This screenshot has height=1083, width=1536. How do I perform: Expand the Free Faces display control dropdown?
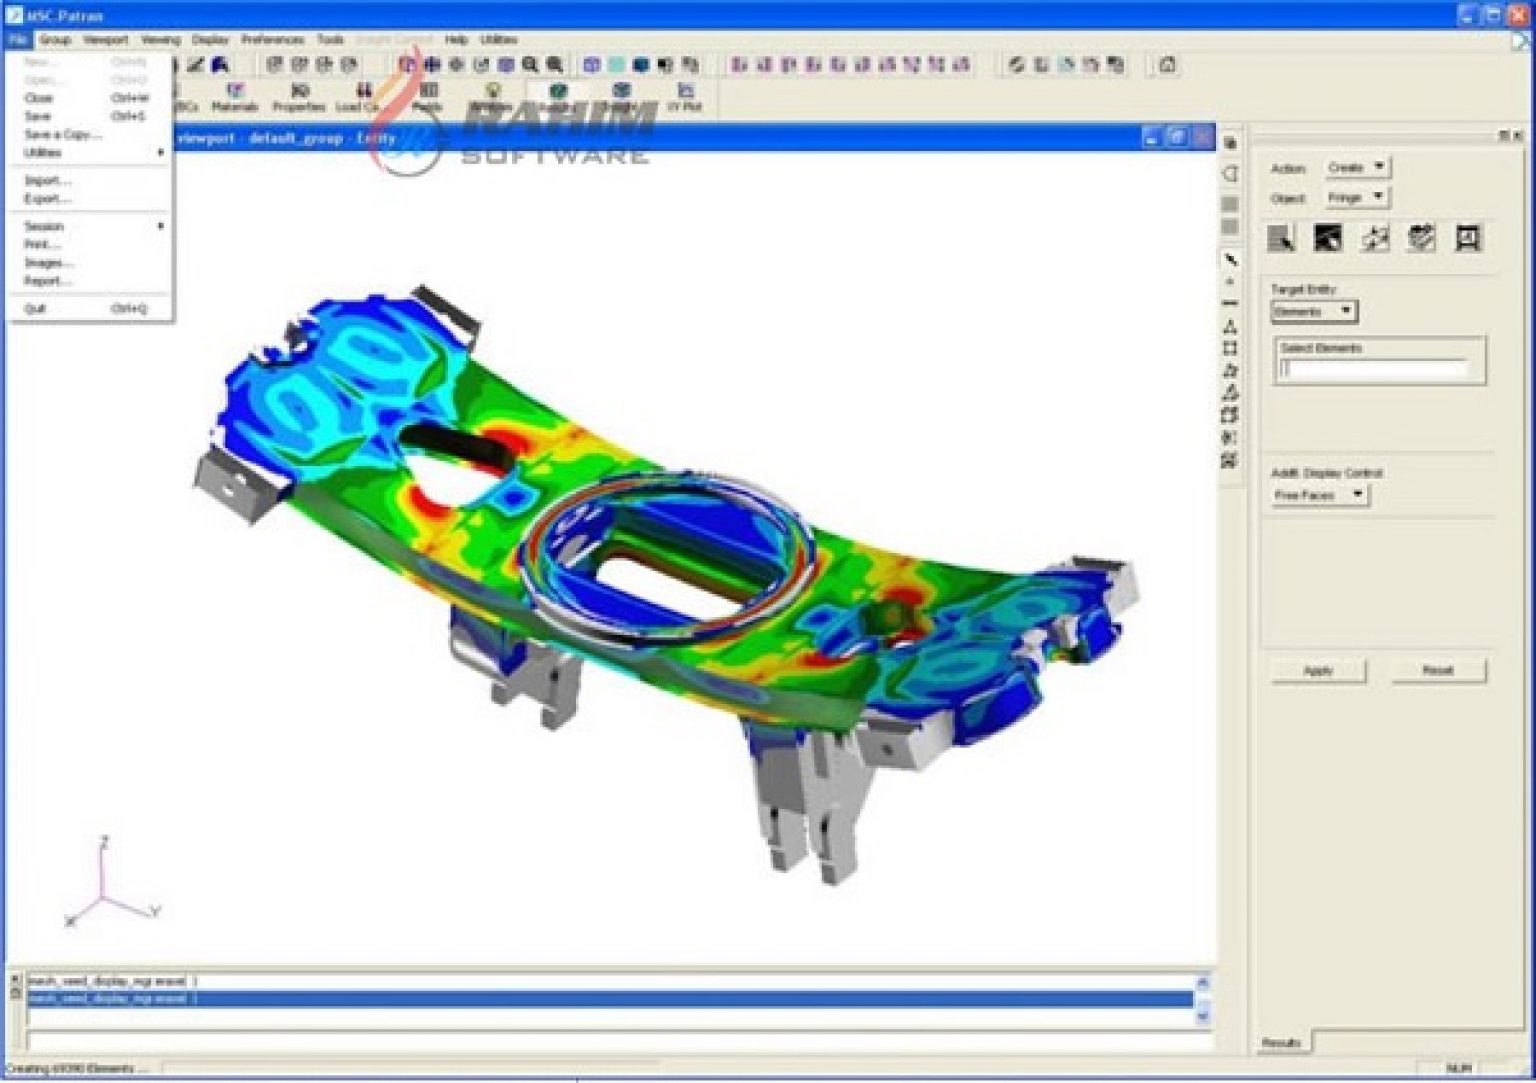1318,495
